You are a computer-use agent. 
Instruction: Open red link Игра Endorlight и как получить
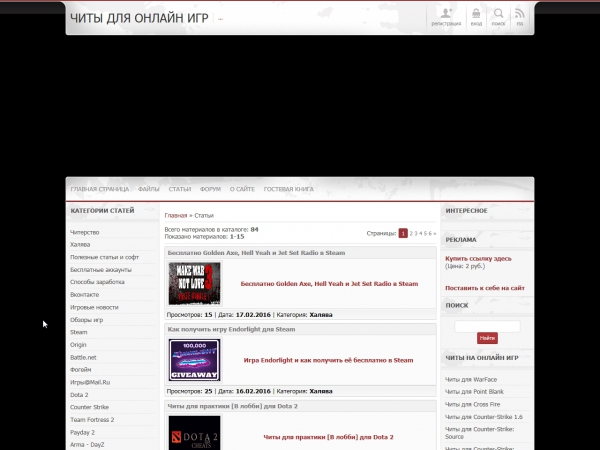pos(328,360)
